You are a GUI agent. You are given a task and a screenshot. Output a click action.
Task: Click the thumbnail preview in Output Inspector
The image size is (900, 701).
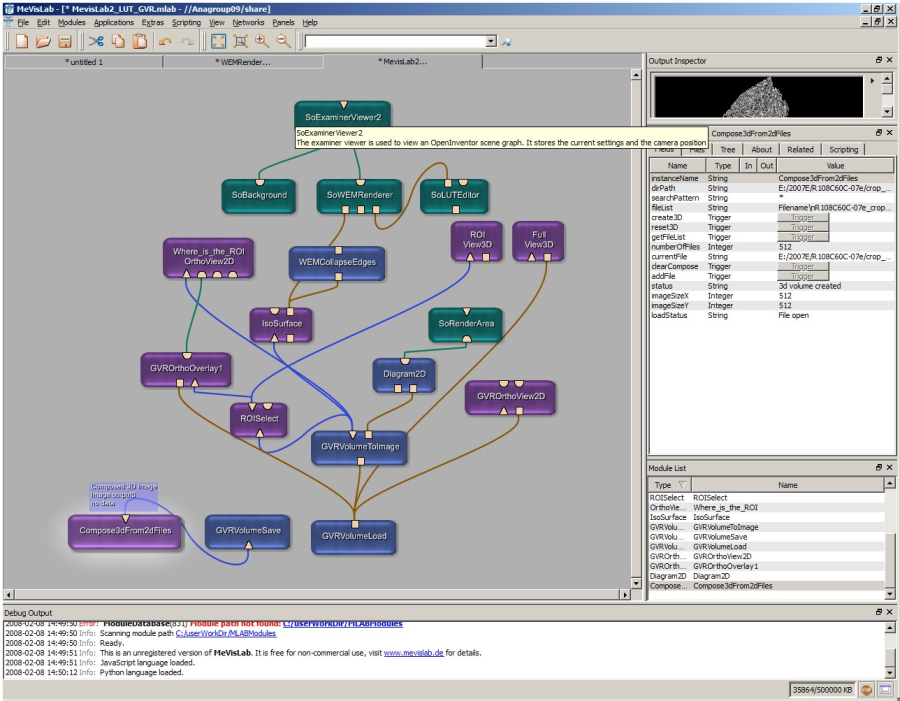click(x=759, y=97)
